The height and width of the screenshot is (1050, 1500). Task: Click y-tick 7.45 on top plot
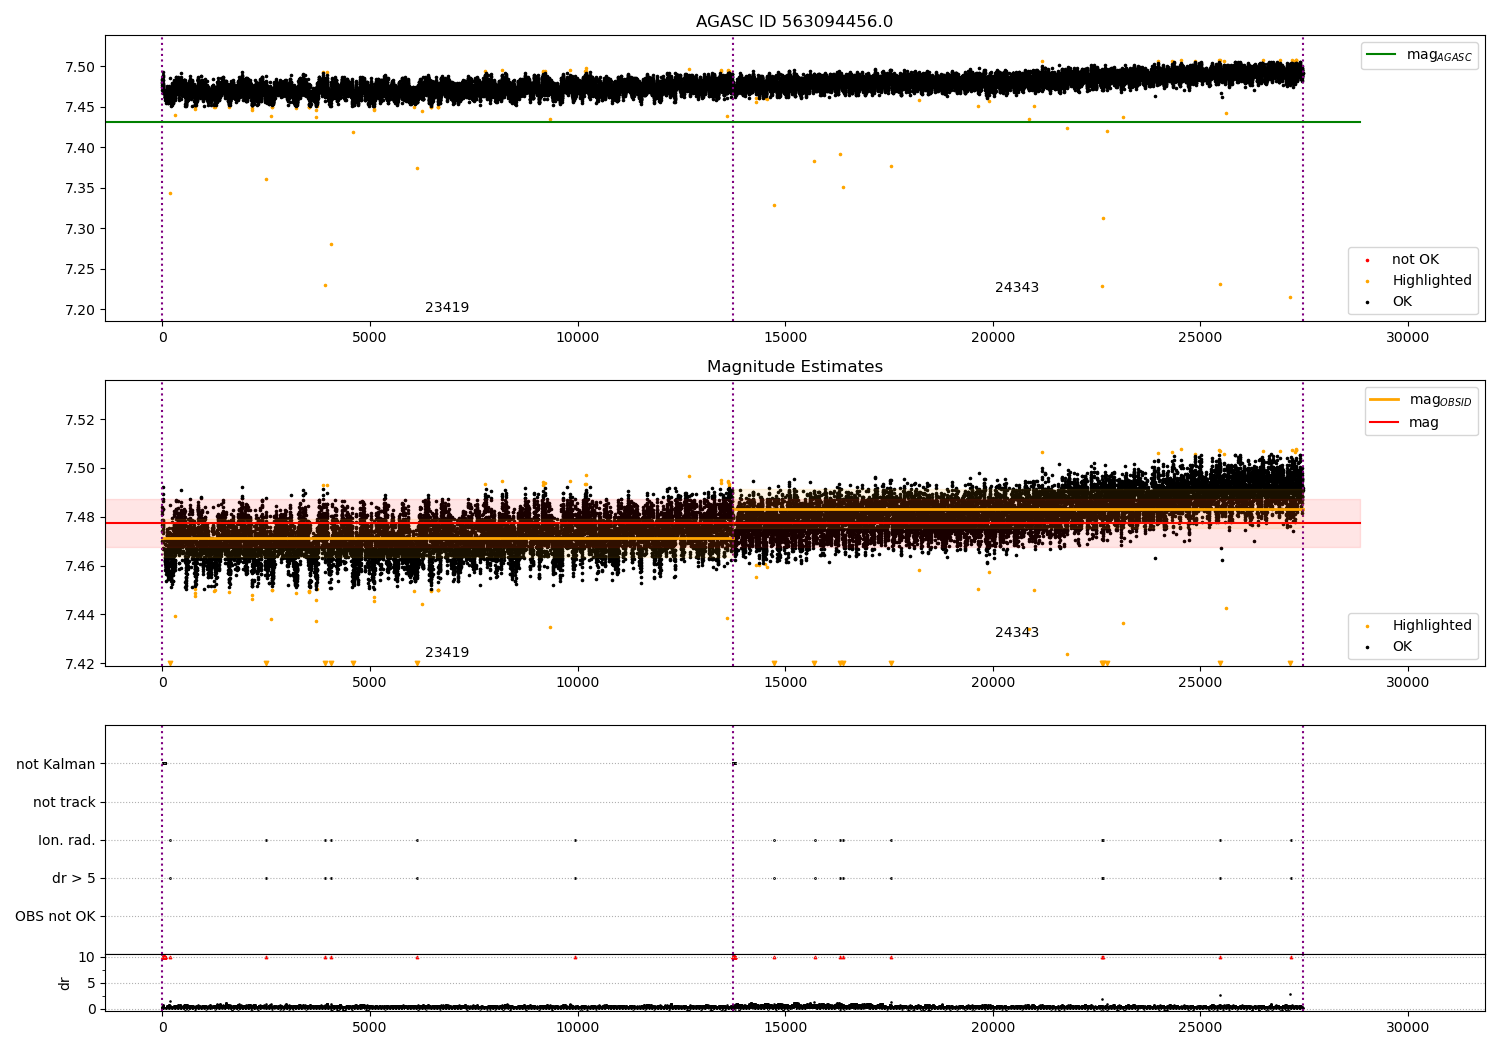[80, 108]
